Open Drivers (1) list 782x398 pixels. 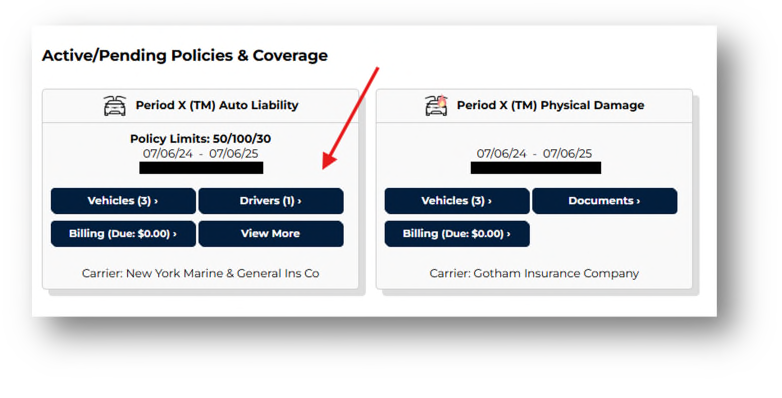(x=271, y=201)
